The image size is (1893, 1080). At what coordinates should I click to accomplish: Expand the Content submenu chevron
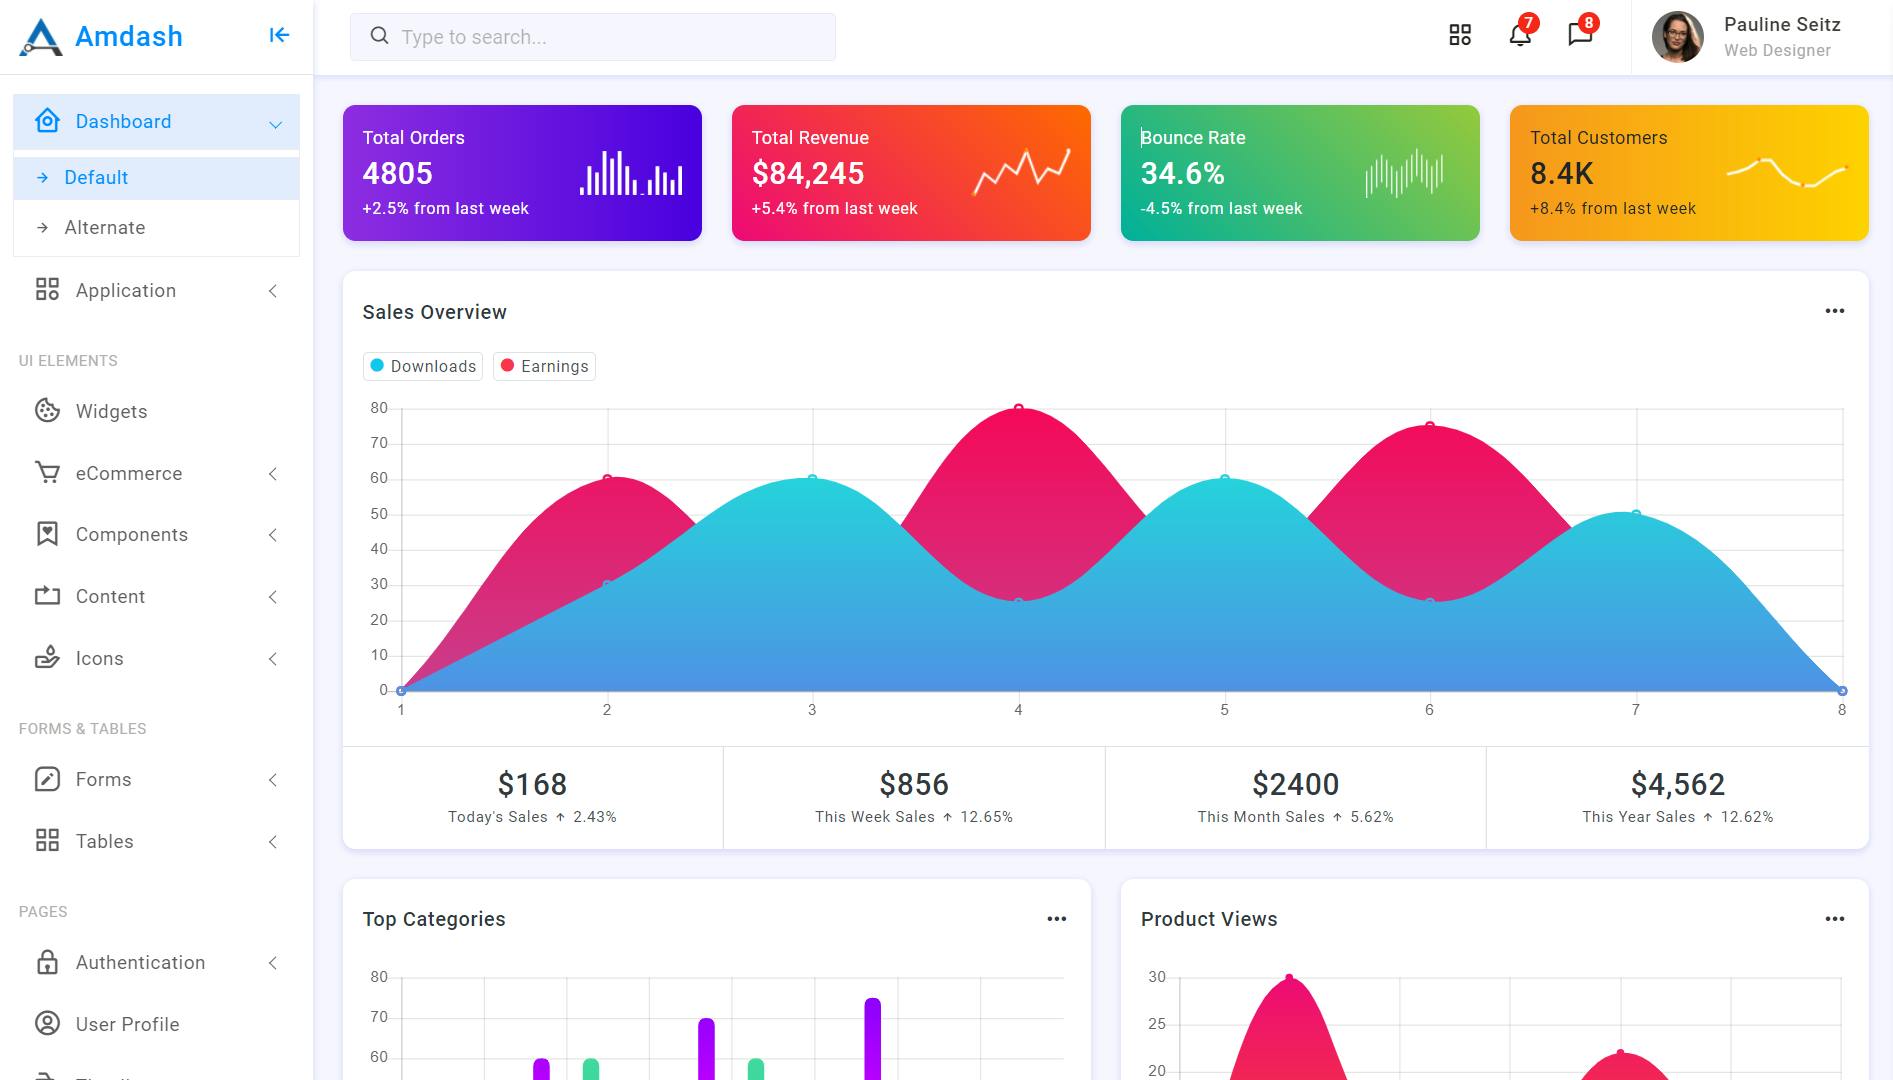pos(273,597)
